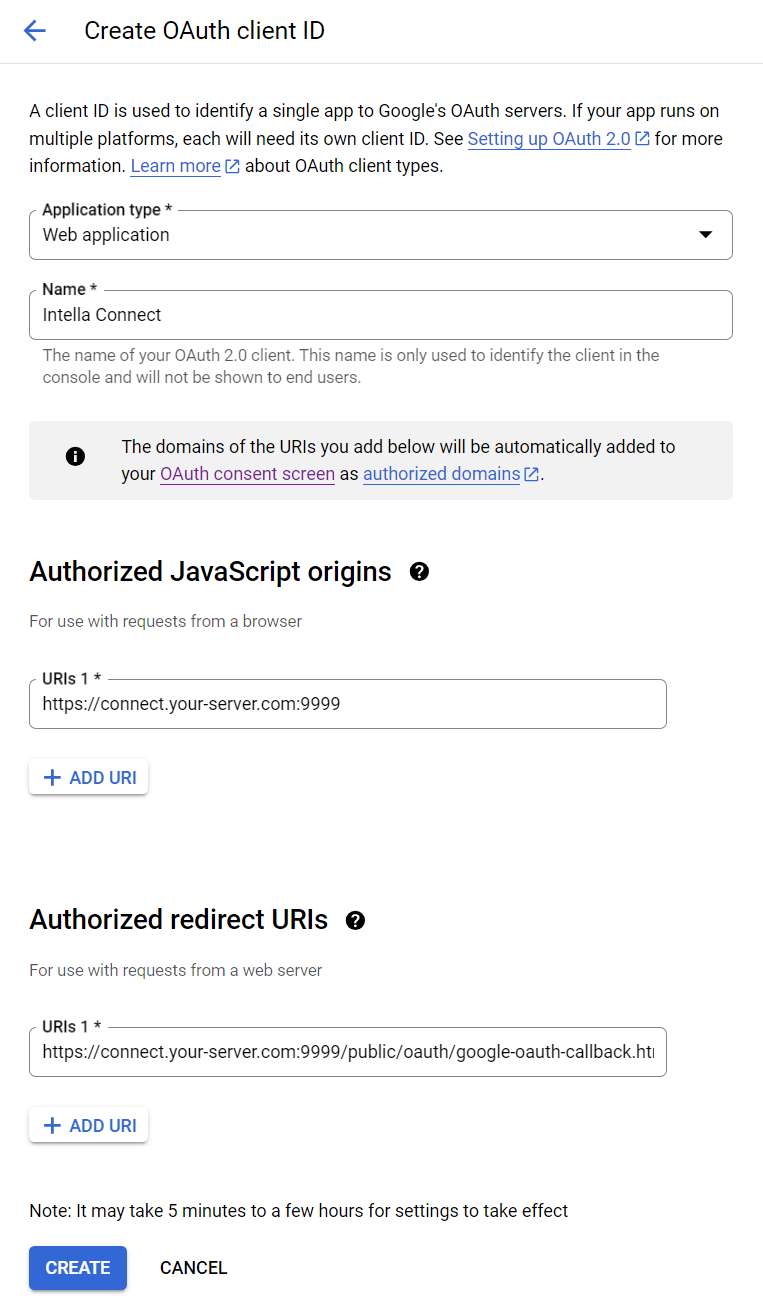Focus the redirect URIs 1 input field
Image resolution: width=763 pixels, height=1316 pixels.
pos(348,1052)
